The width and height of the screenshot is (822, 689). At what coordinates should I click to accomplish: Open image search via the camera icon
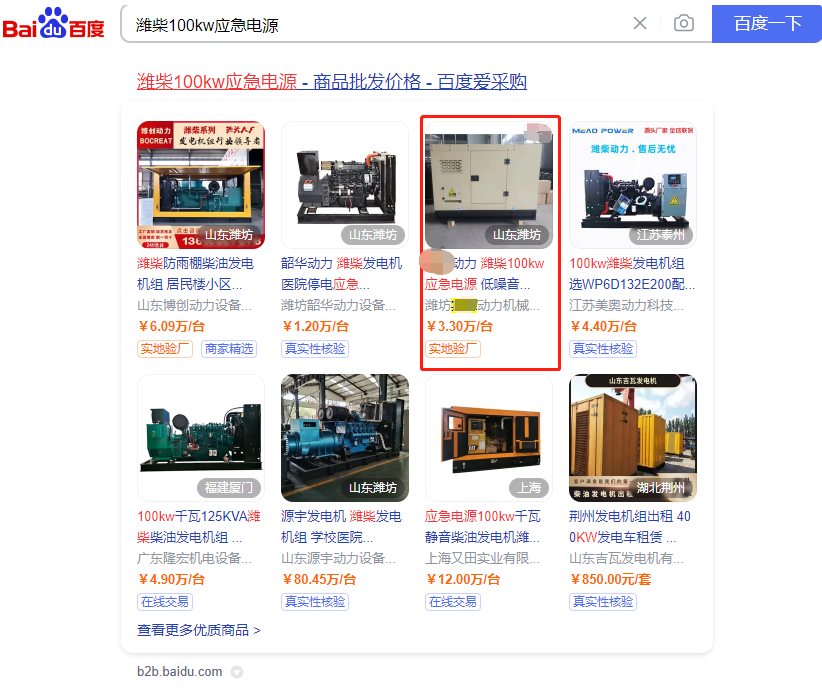coord(684,23)
